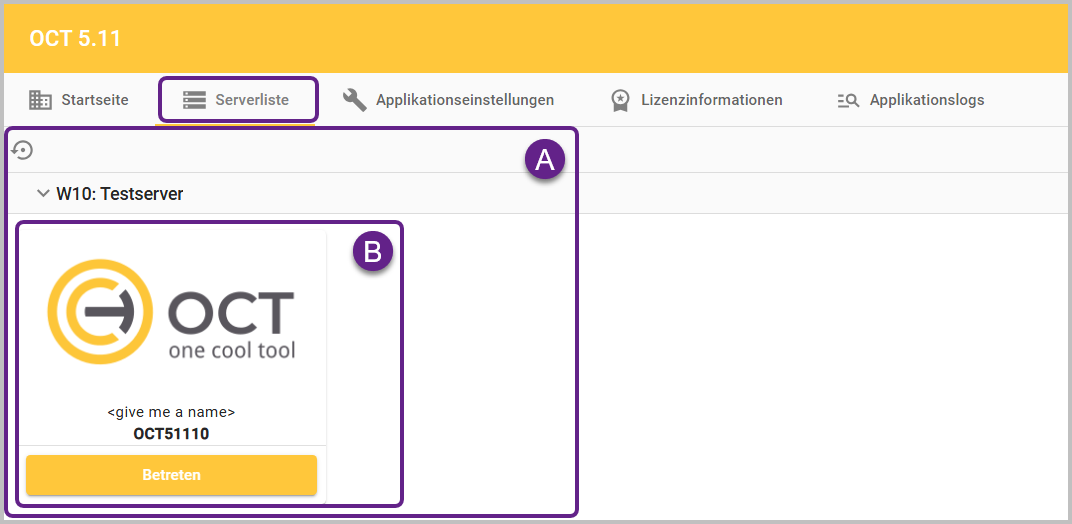Click the OCT one cool tool logo
This screenshot has width=1072, height=524.
171,312
